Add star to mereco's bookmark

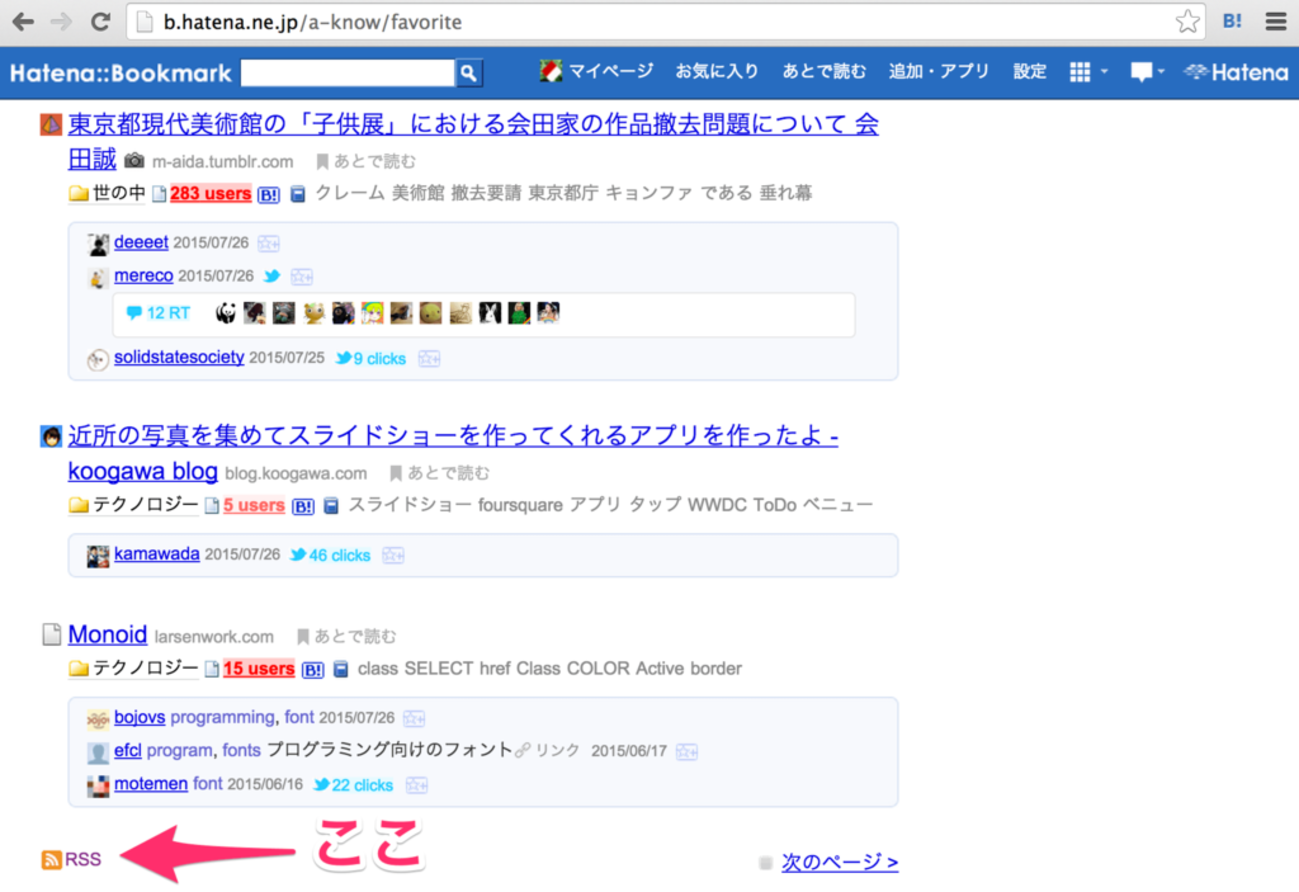303,277
